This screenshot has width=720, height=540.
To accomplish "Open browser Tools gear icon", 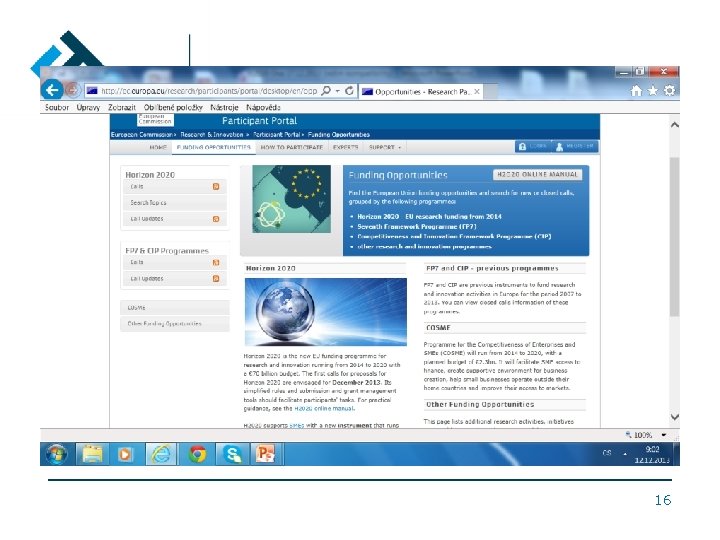I will (669, 91).
